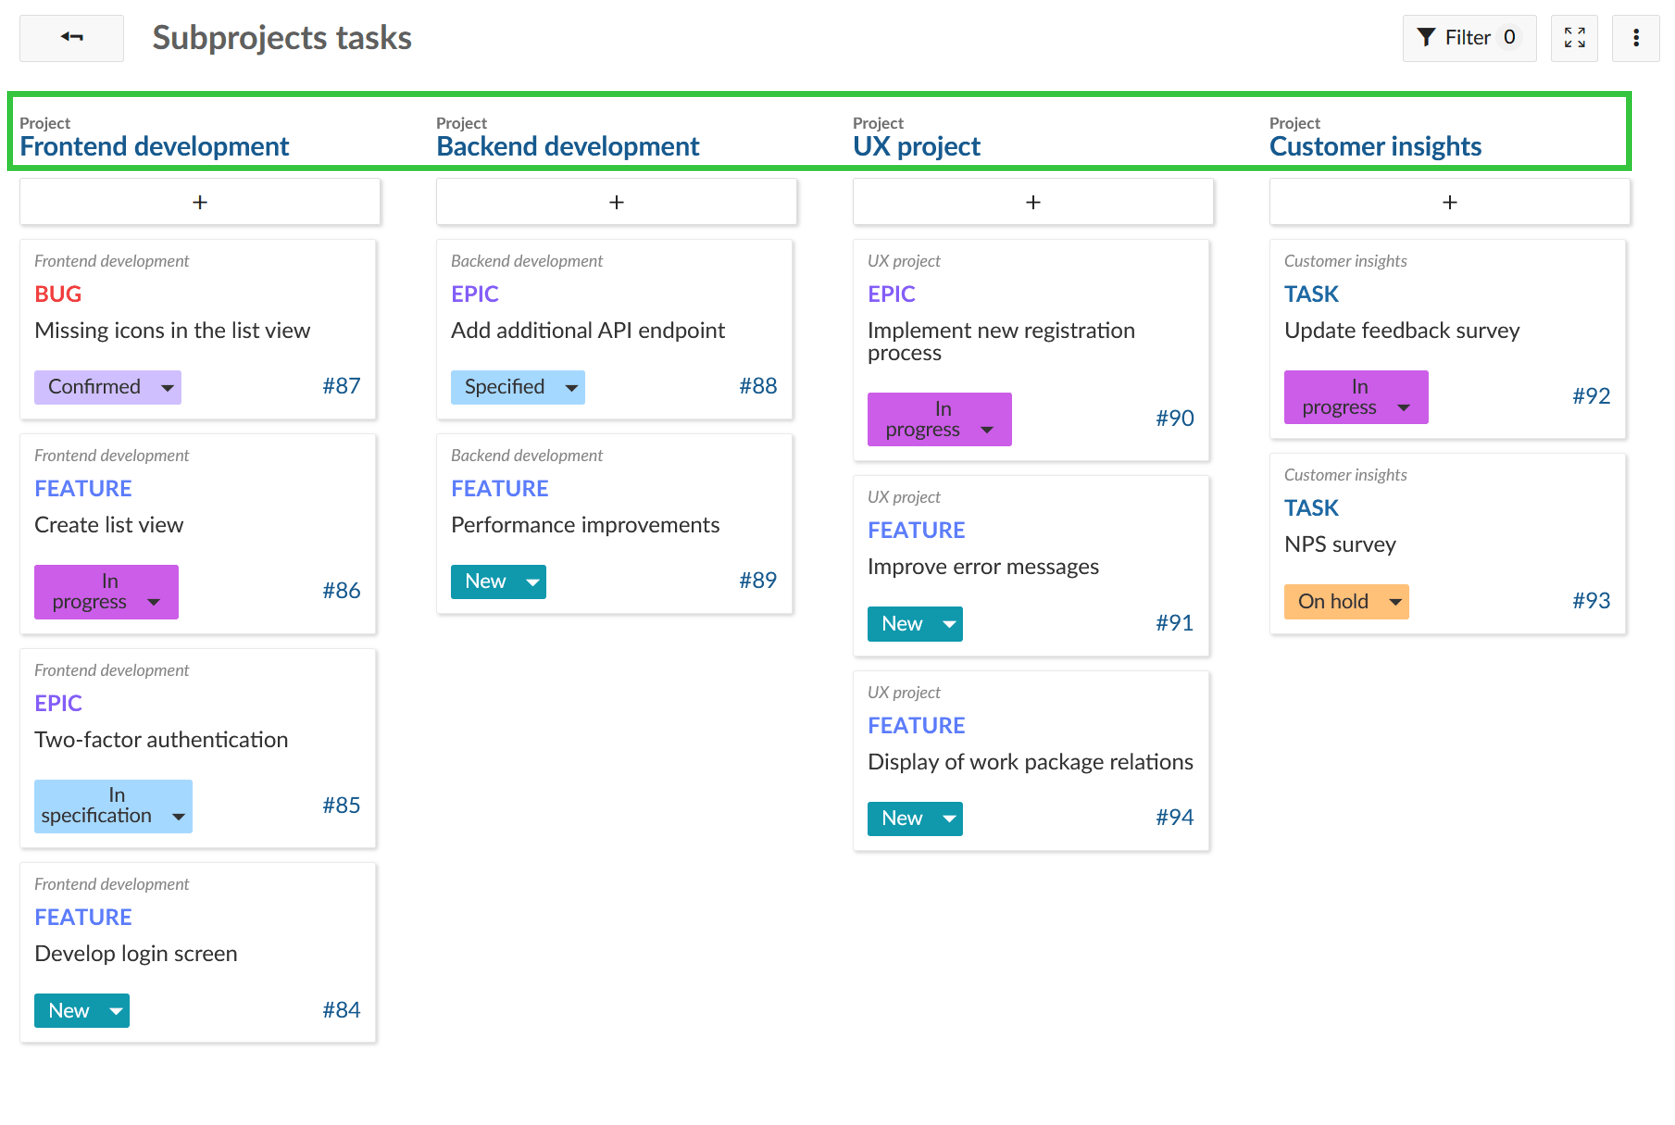Enter fullscreen view mode
Viewport: 1675px width, 1125px height.
[x=1574, y=37]
